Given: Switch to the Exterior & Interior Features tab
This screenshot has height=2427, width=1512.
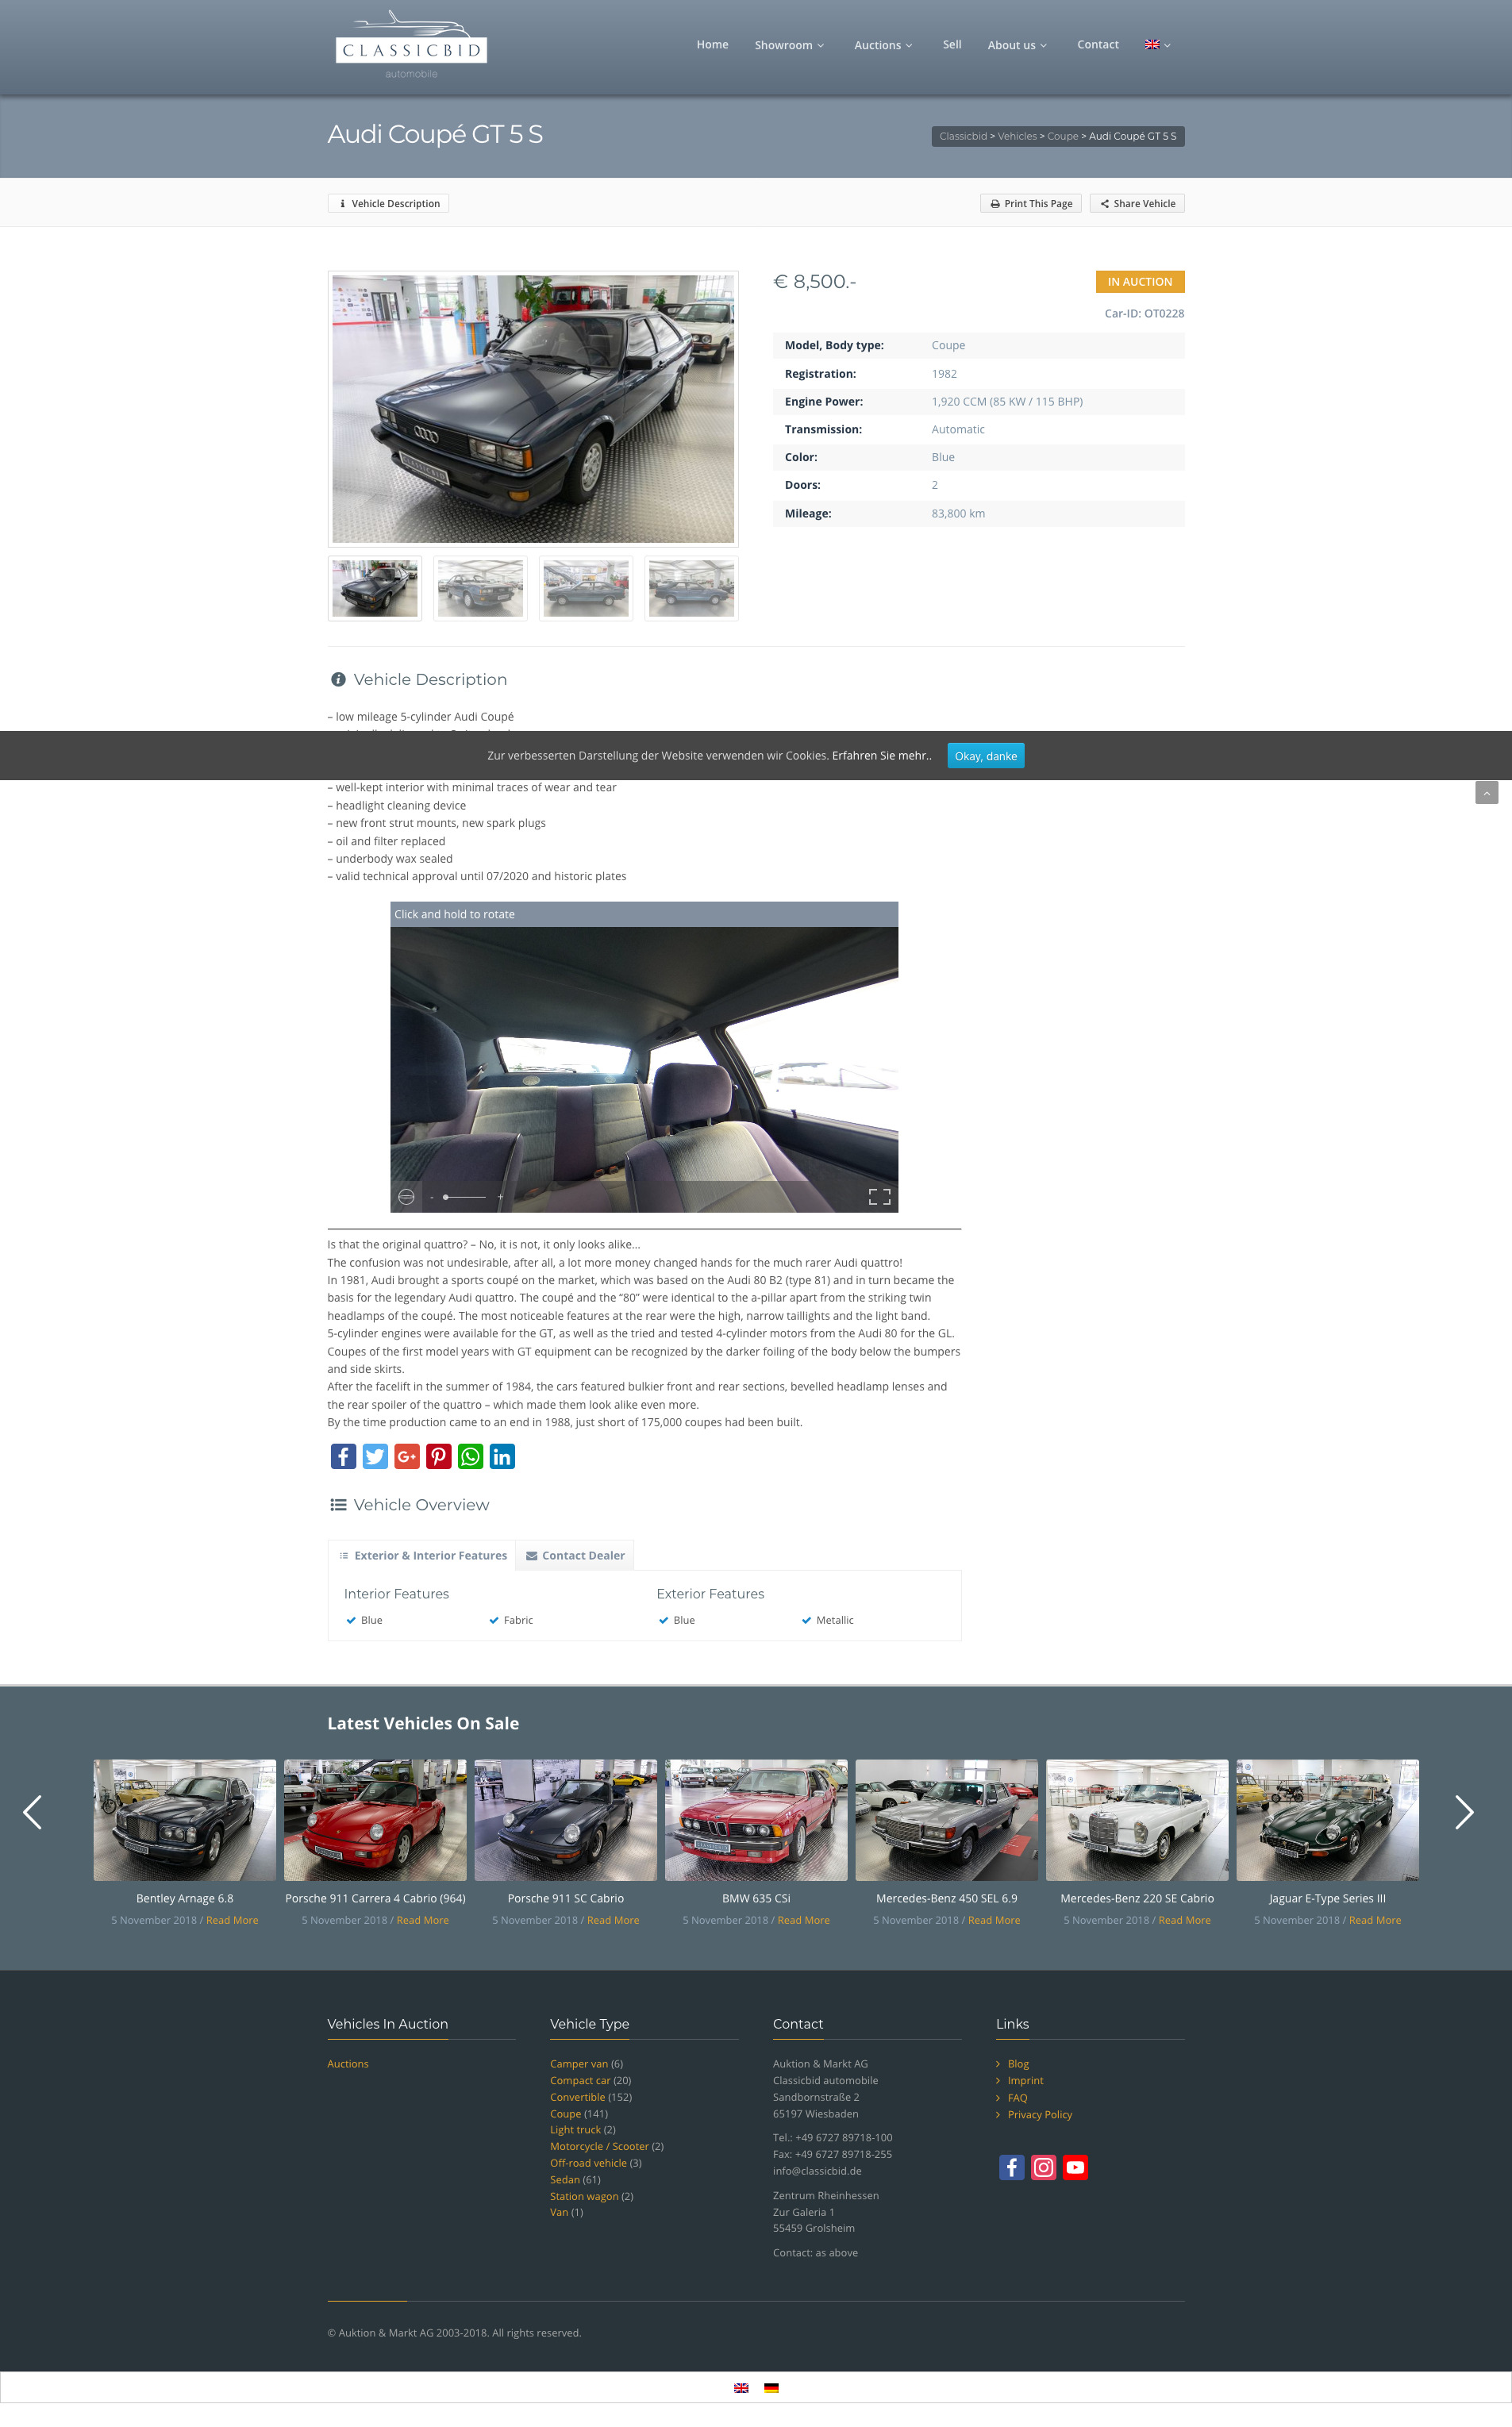Looking at the screenshot, I should (422, 1555).
